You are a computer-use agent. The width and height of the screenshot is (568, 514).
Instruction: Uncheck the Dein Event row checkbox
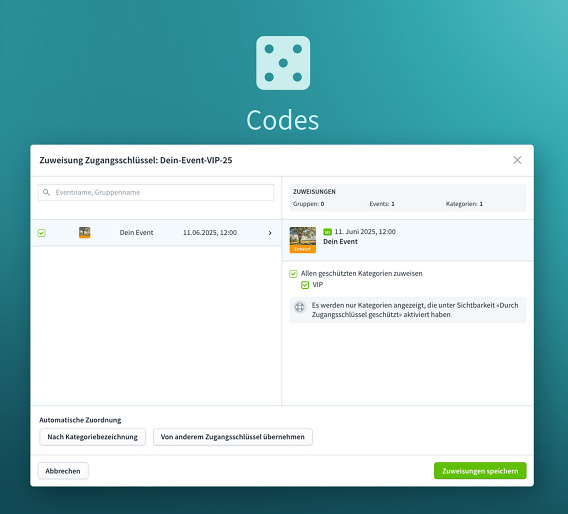coord(42,233)
